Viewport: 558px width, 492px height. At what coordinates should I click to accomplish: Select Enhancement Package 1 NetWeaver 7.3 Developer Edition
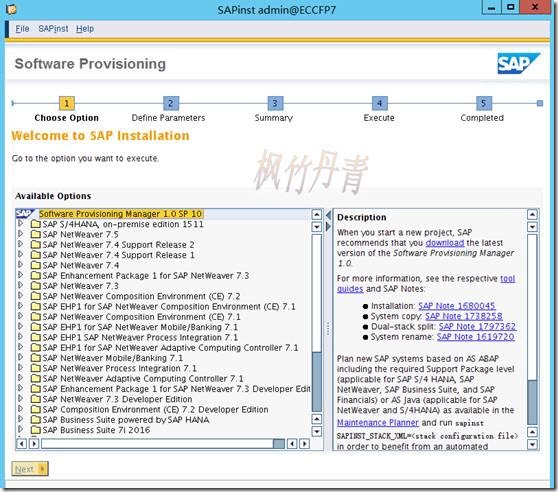coord(177,389)
